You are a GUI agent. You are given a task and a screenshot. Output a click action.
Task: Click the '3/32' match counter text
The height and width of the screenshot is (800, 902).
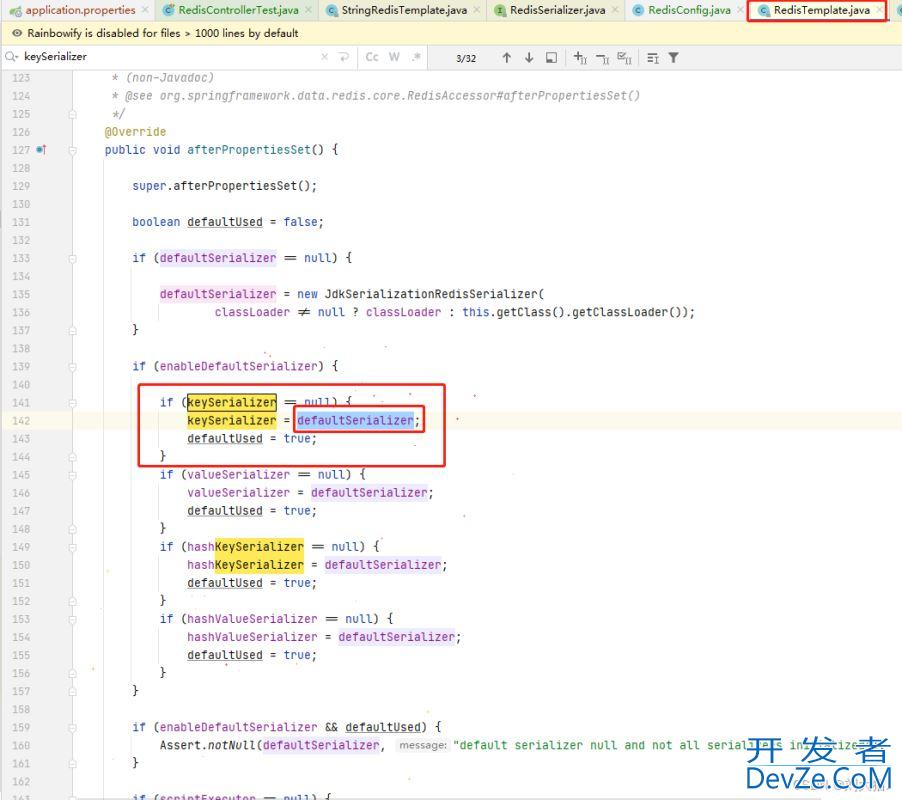pyautogui.click(x=466, y=58)
